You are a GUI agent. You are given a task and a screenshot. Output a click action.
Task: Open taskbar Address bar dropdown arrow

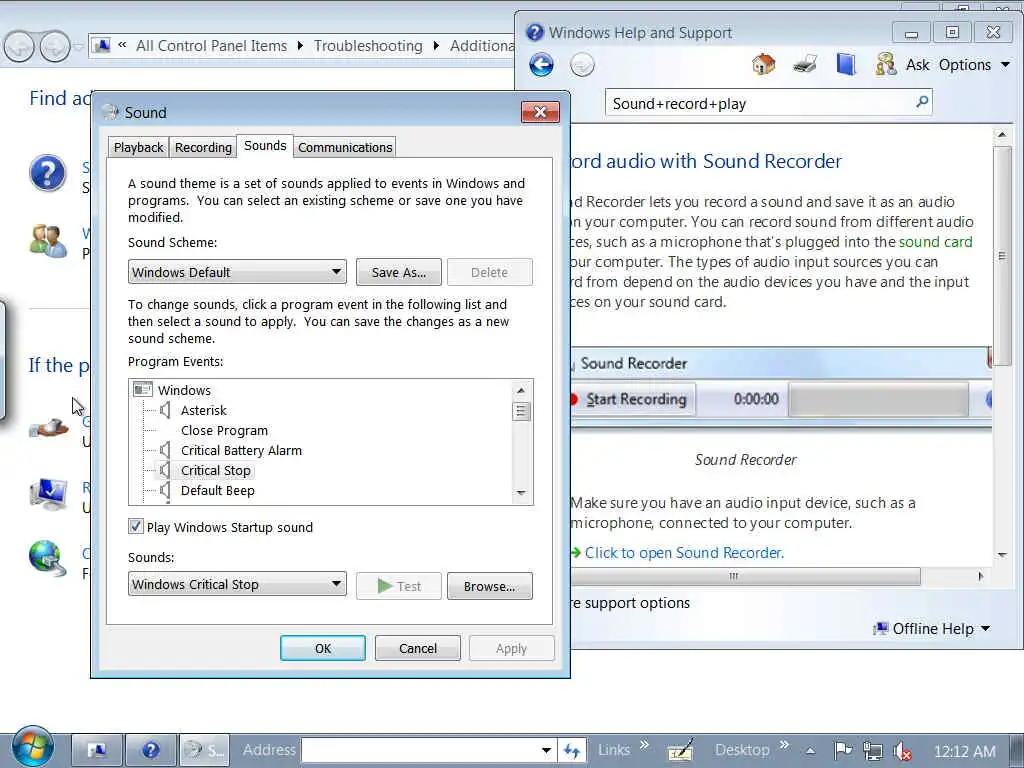pyautogui.click(x=546, y=750)
